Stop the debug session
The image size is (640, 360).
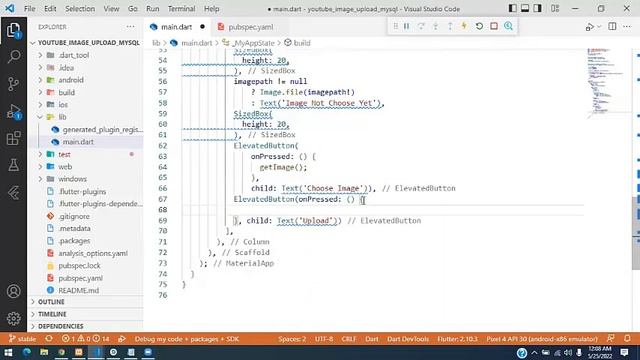tap(494, 26)
